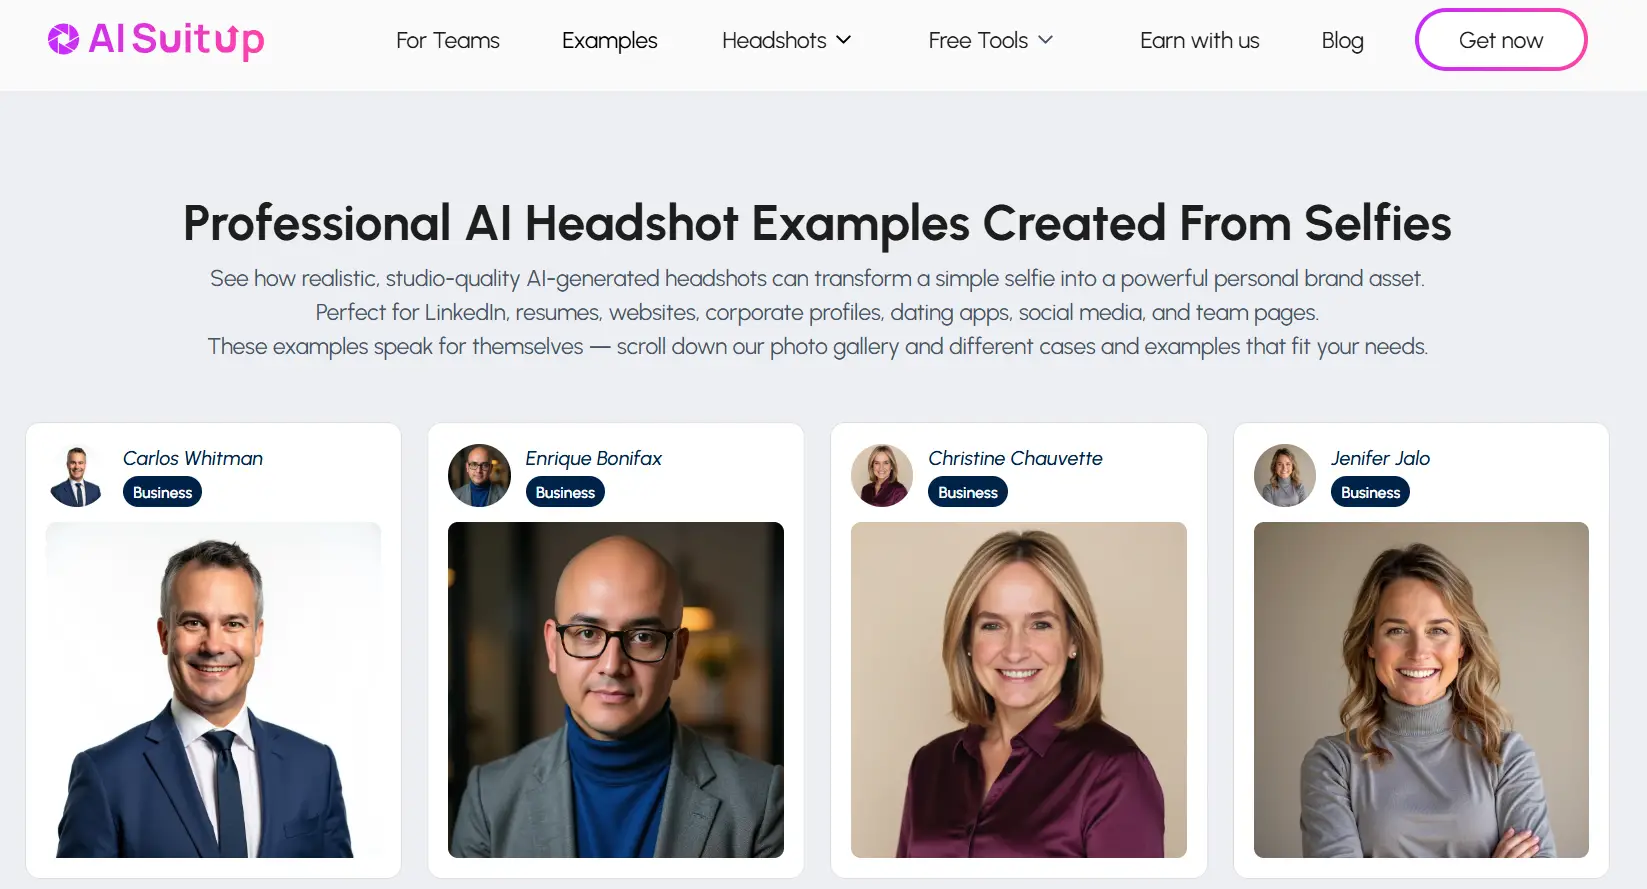1647x889 pixels.
Task: Open Enrique Bonifax's large headshot photo
Action: tap(616, 690)
